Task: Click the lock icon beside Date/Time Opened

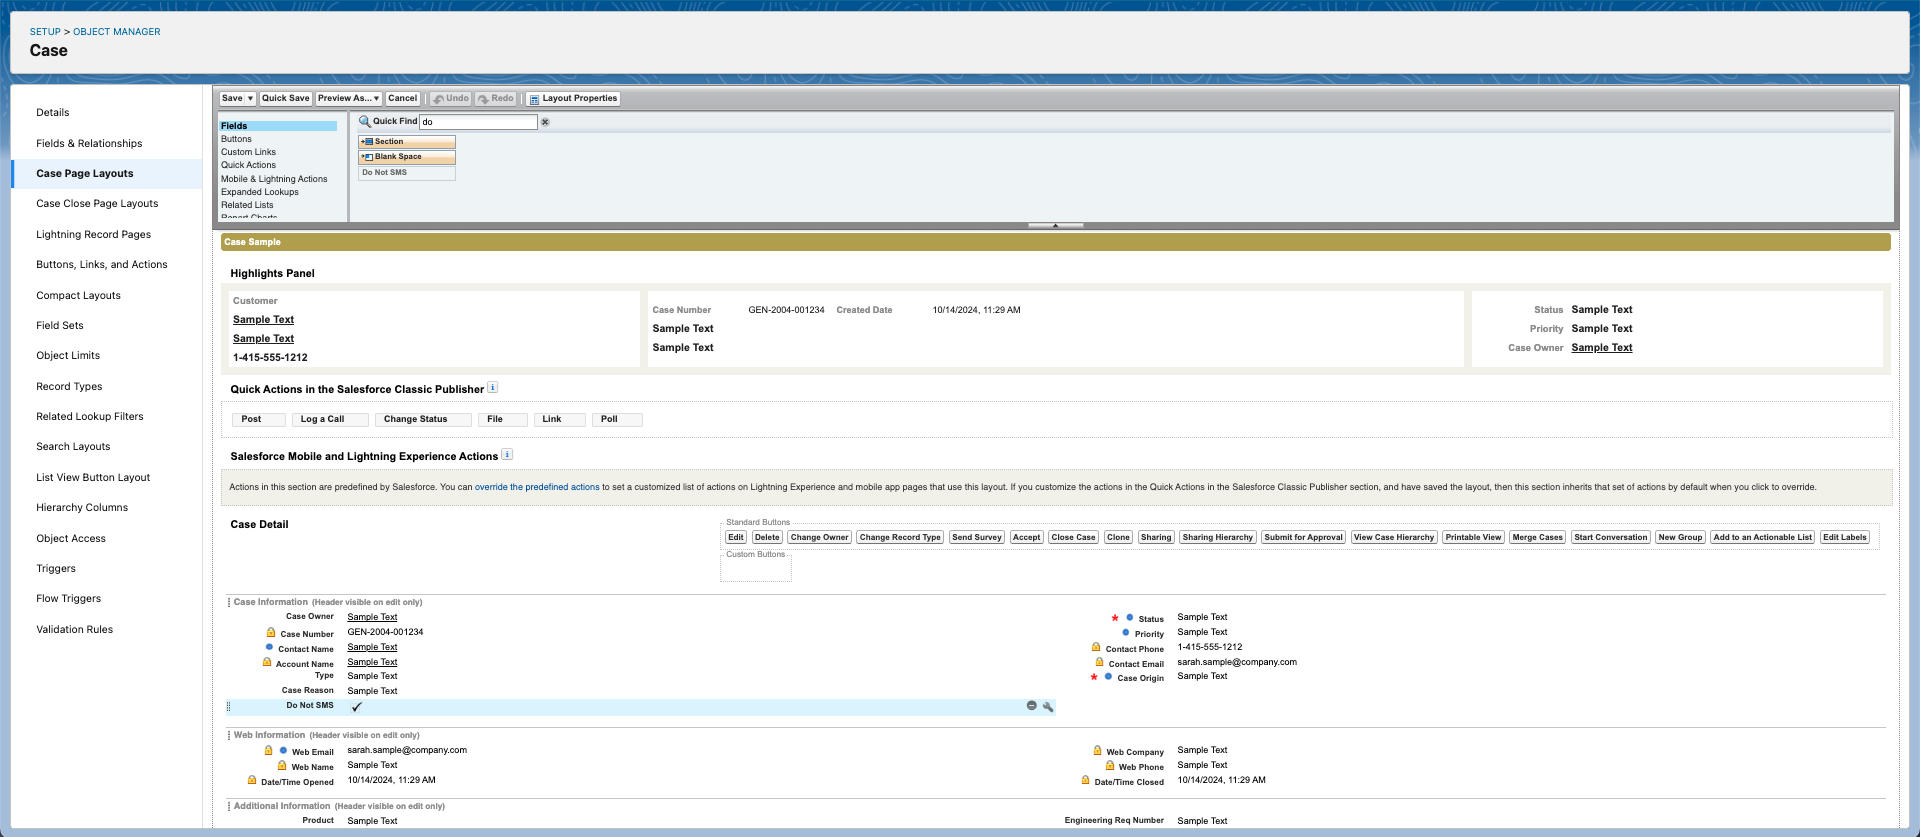Action: (252, 780)
